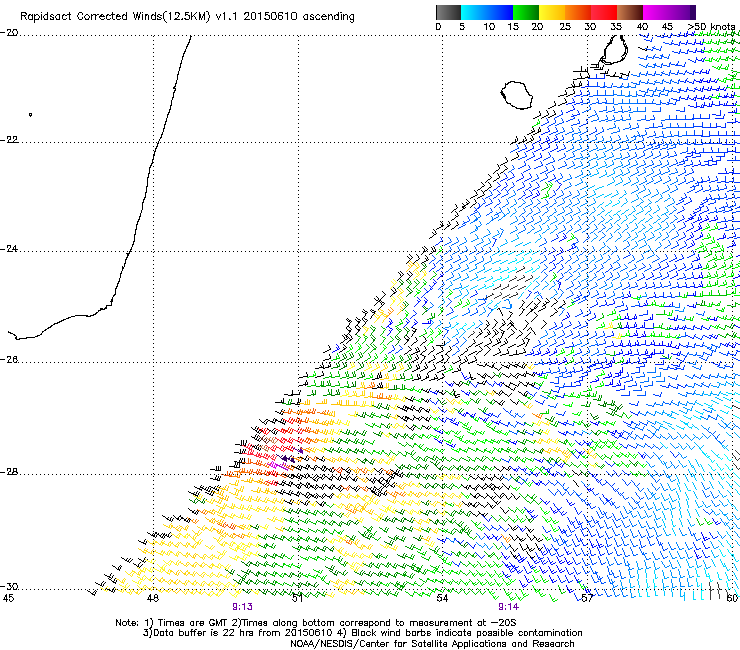Click the purple '9:14' time marker
Image resolution: width=740 pixels, height=650 pixels.
[508, 607]
